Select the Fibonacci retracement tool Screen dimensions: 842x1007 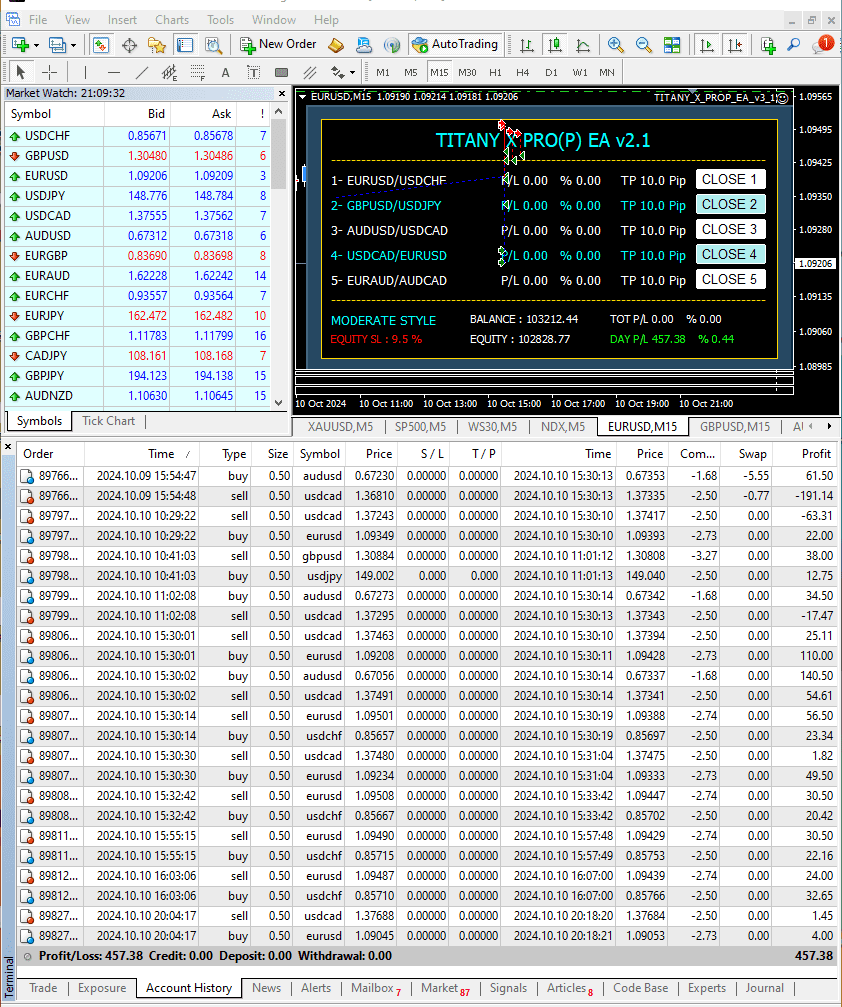[198, 72]
